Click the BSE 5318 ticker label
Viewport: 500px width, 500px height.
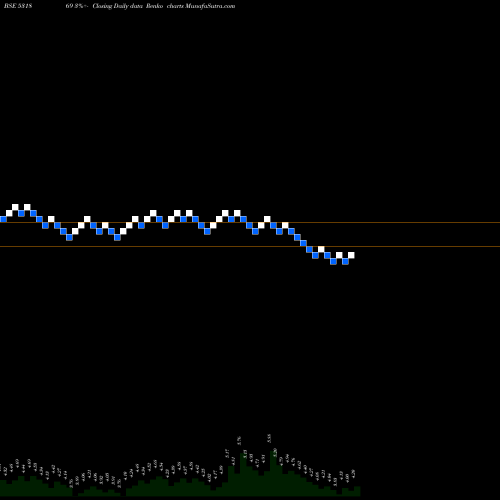pyautogui.click(x=18, y=6)
